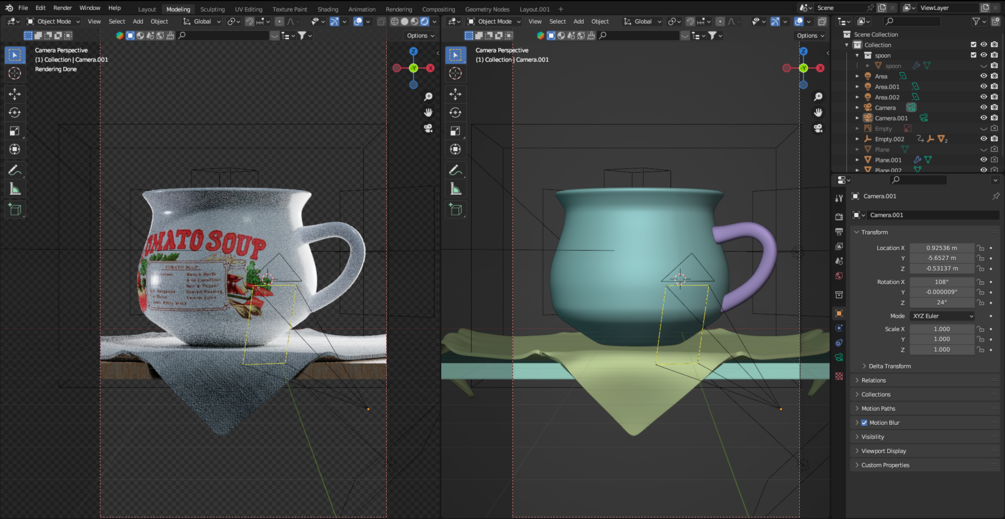Disable the Motion Blur checkbox
This screenshot has height=519, width=1005.
[x=864, y=423]
